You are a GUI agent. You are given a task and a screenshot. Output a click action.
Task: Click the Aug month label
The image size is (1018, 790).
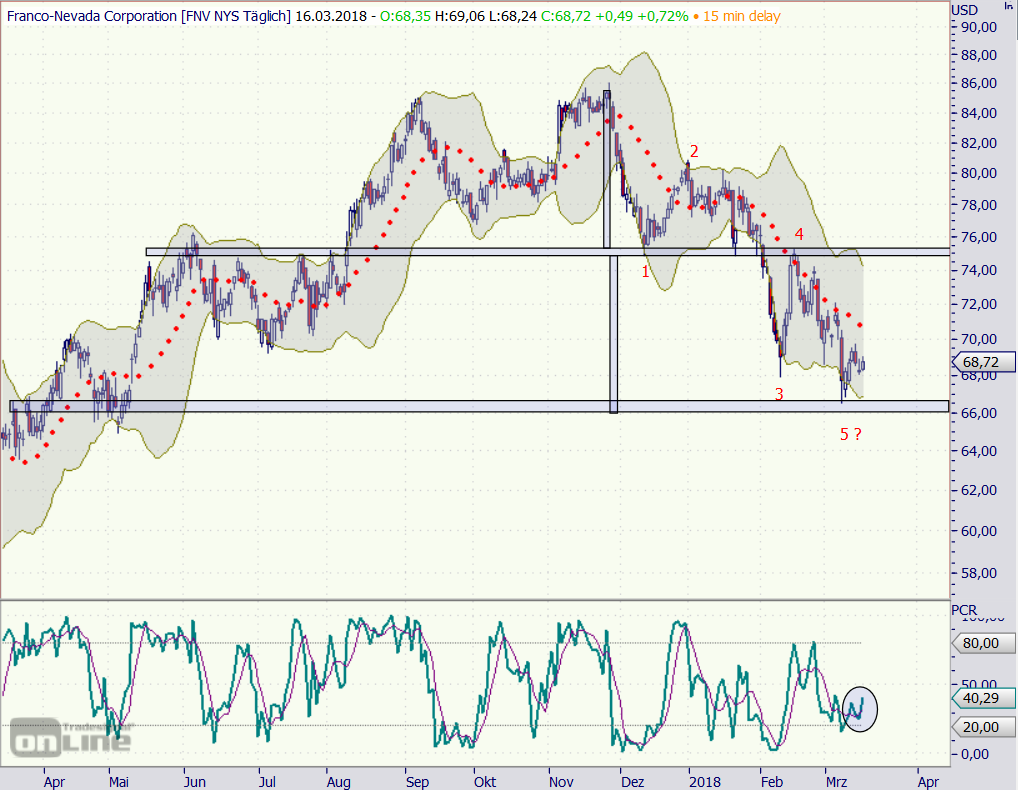coord(338,782)
